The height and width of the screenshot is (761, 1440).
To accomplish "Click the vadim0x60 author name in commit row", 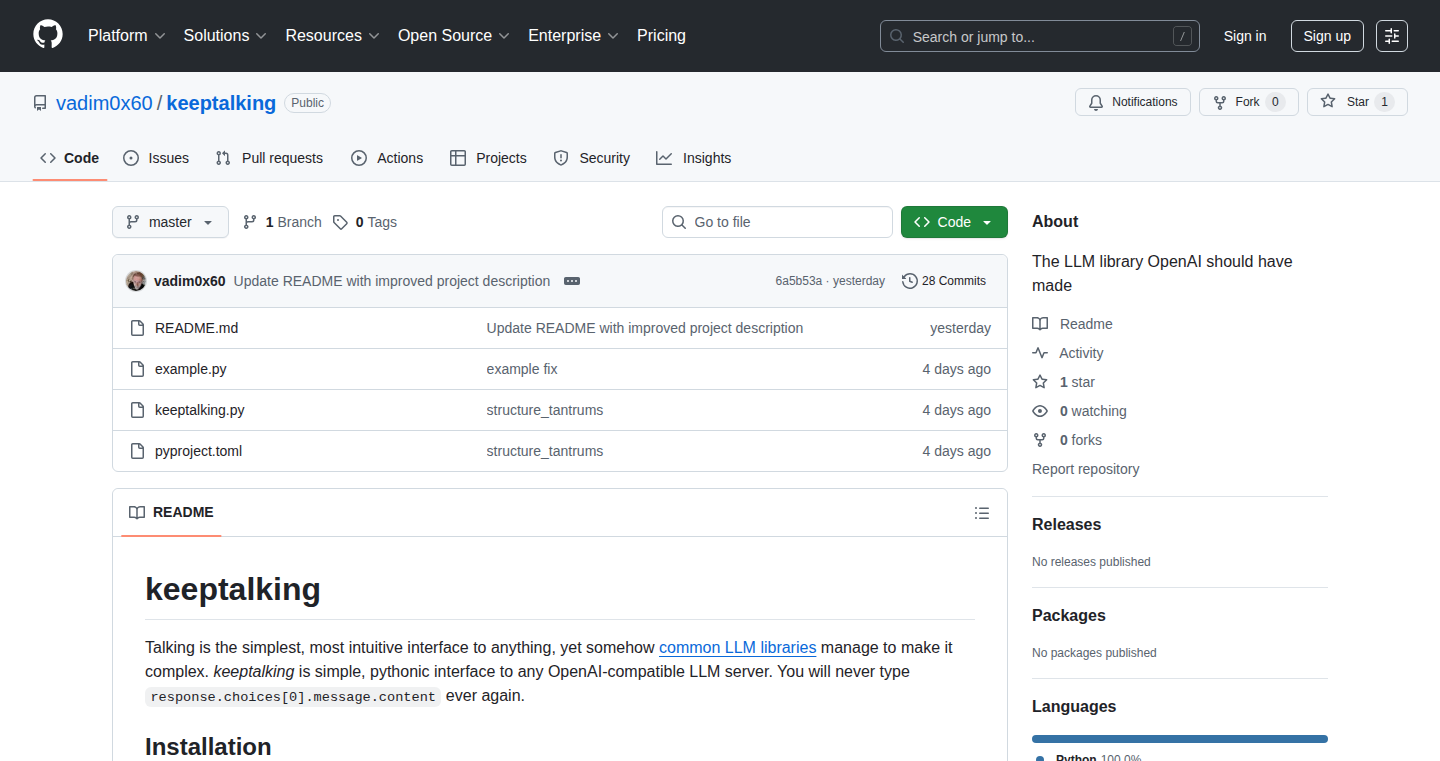I will coord(190,281).
